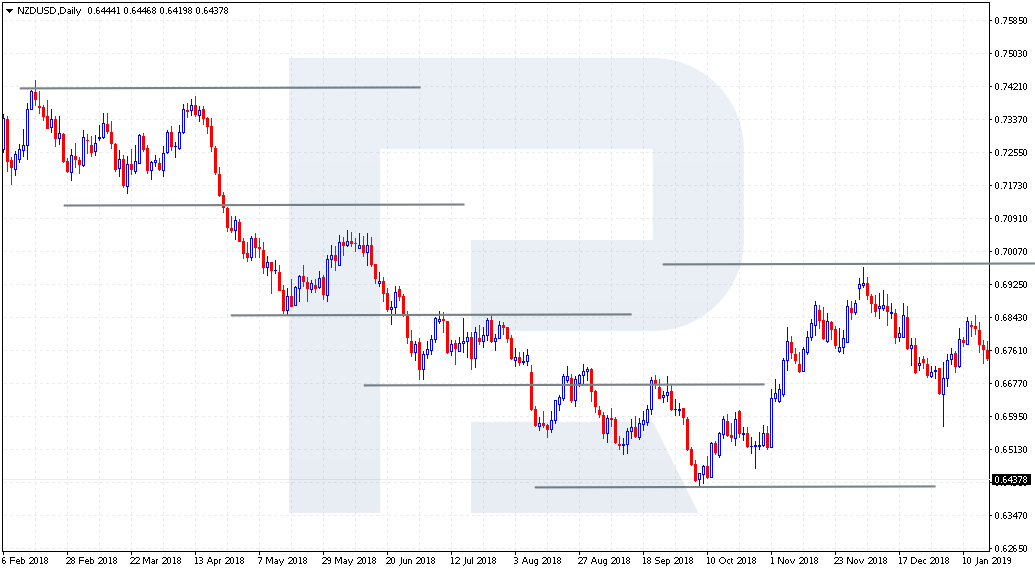The image size is (1035, 572).
Task: Click date label 7 May 2018
Action: [283, 561]
